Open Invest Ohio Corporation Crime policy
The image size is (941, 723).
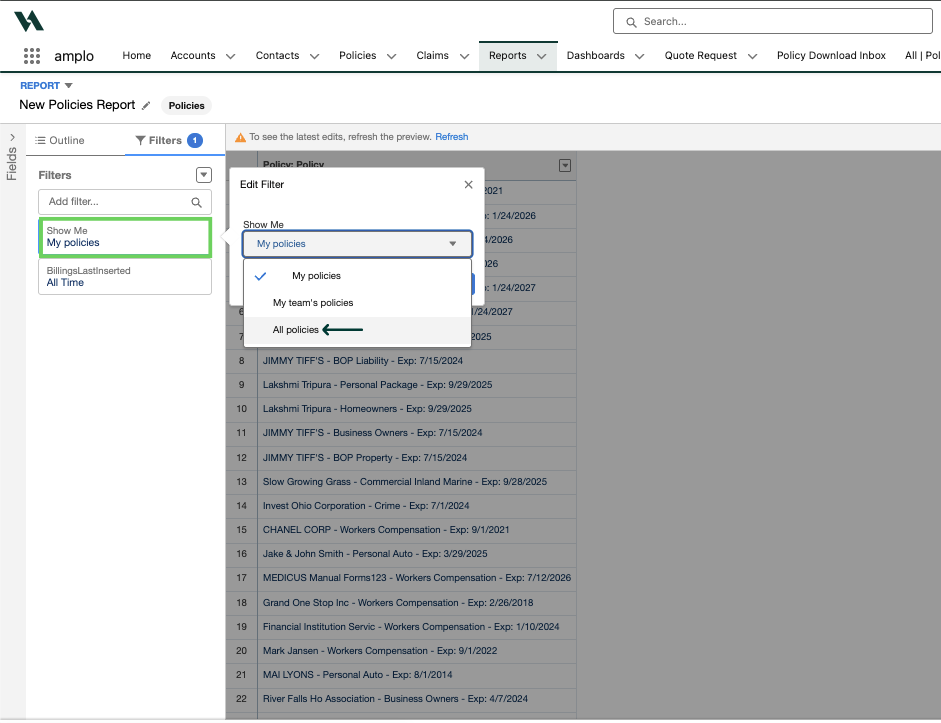tap(365, 506)
